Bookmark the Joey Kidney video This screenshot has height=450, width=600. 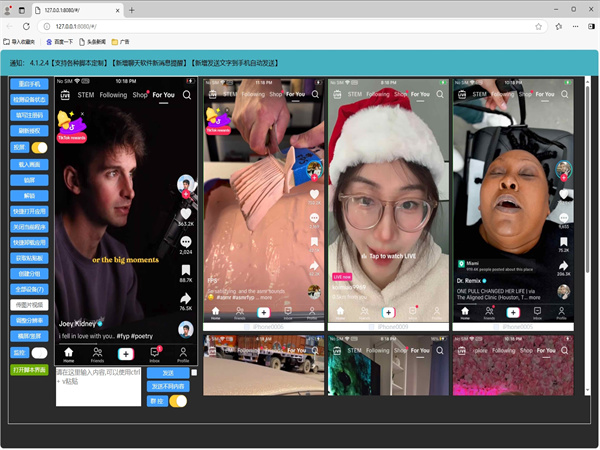(185, 268)
